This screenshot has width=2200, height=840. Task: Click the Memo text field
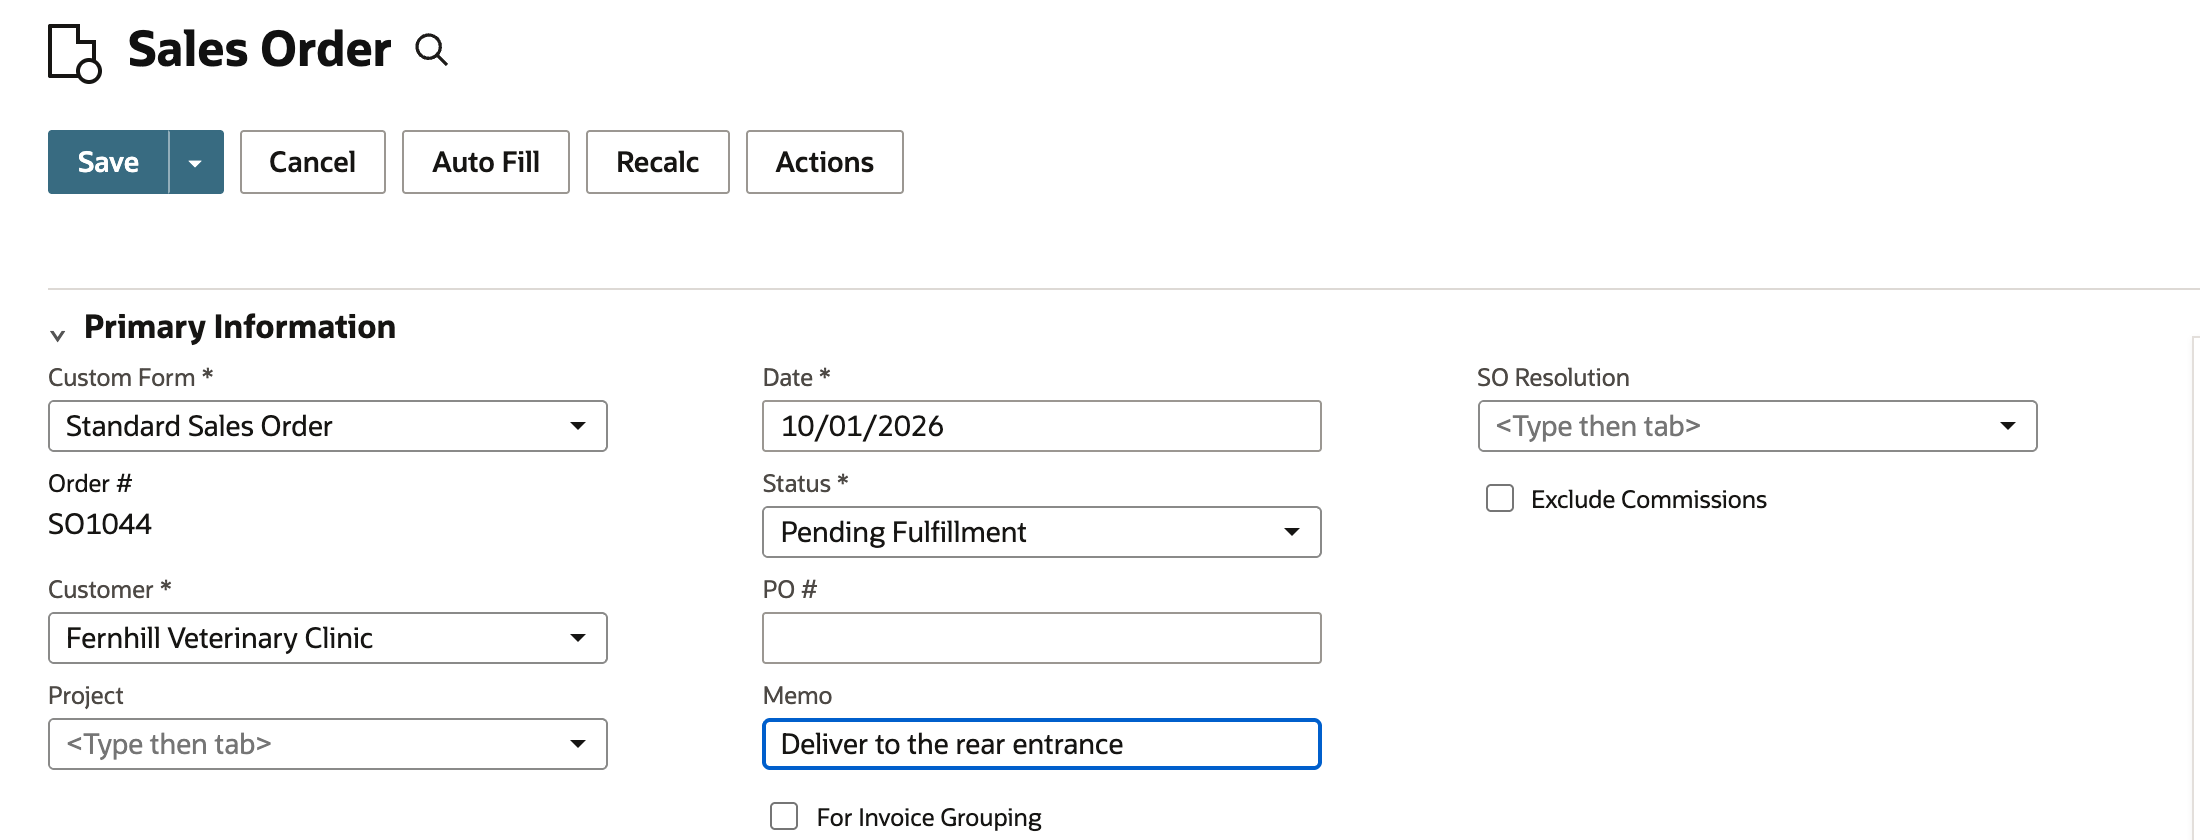coord(1042,744)
